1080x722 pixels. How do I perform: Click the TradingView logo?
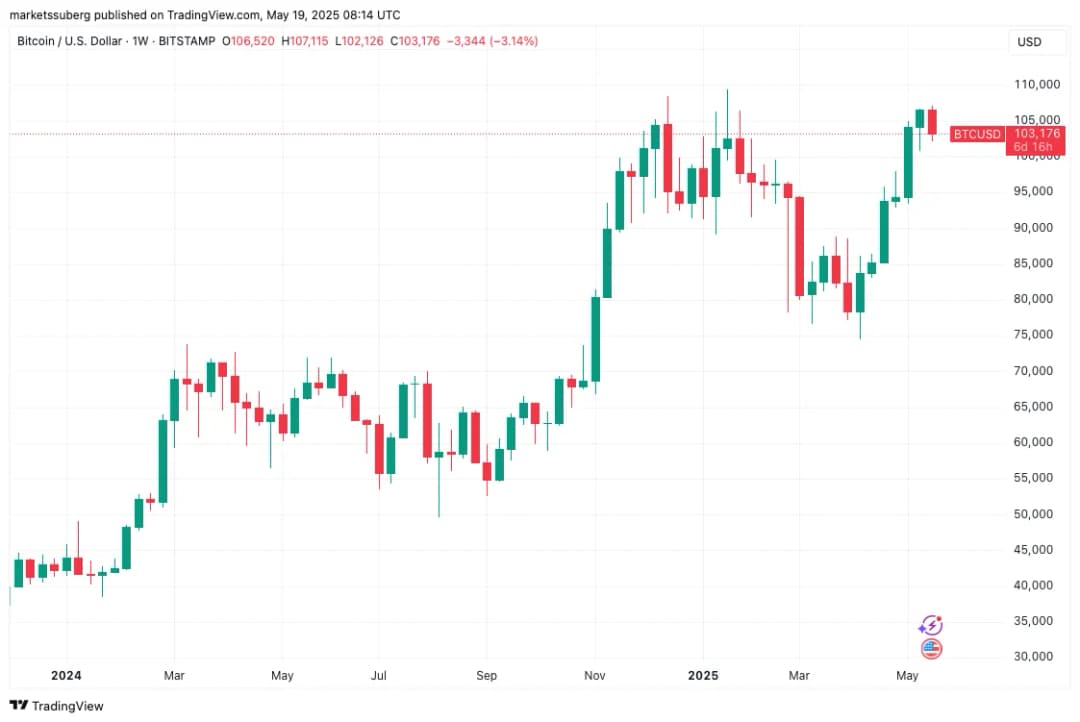tap(56, 705)
